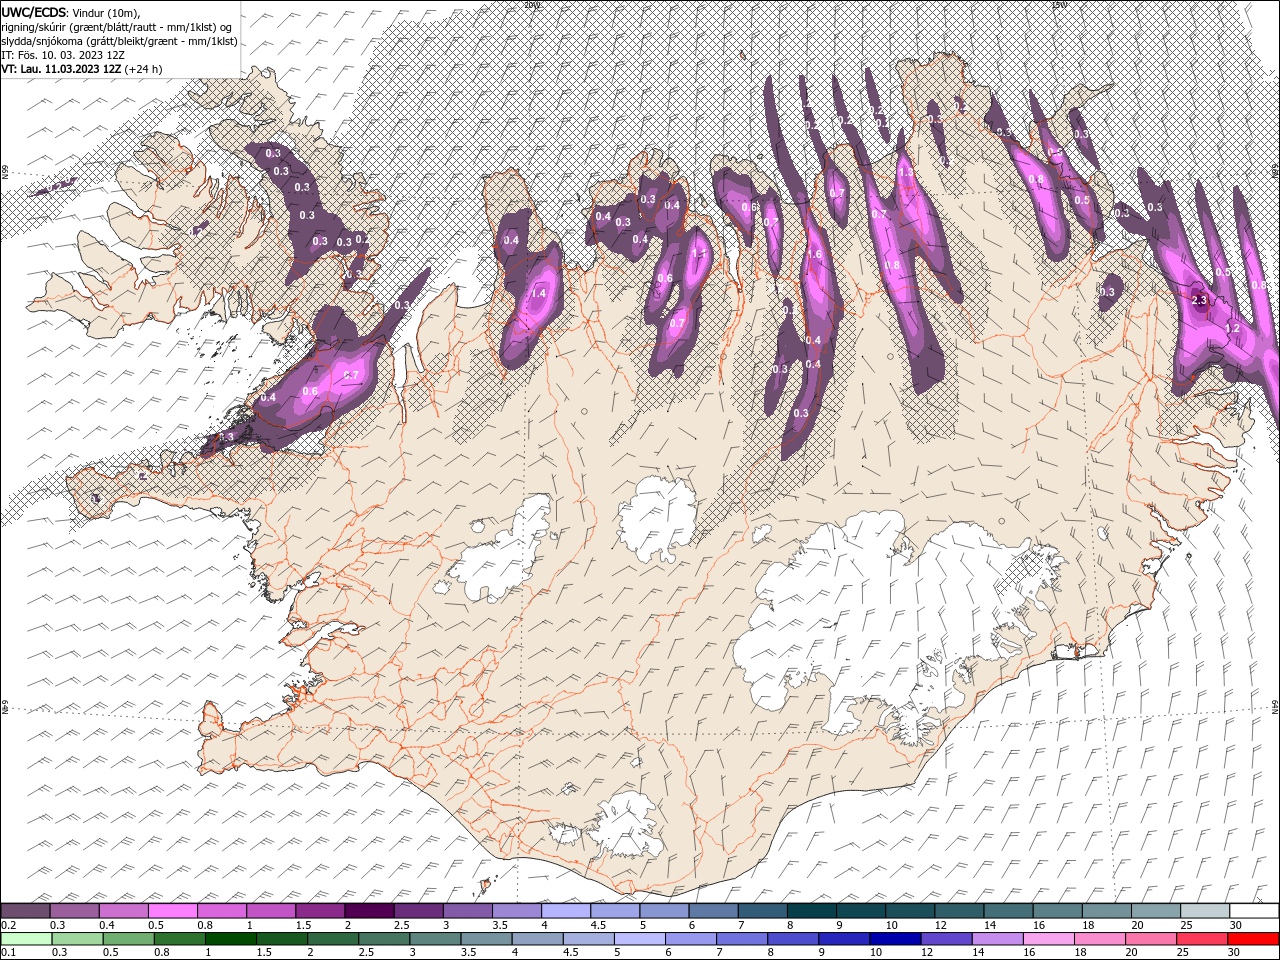This screenshot has height=960, width=1280.
Task: Select bottom-row blue swatch at 8
Action: (x=791, y=939)
